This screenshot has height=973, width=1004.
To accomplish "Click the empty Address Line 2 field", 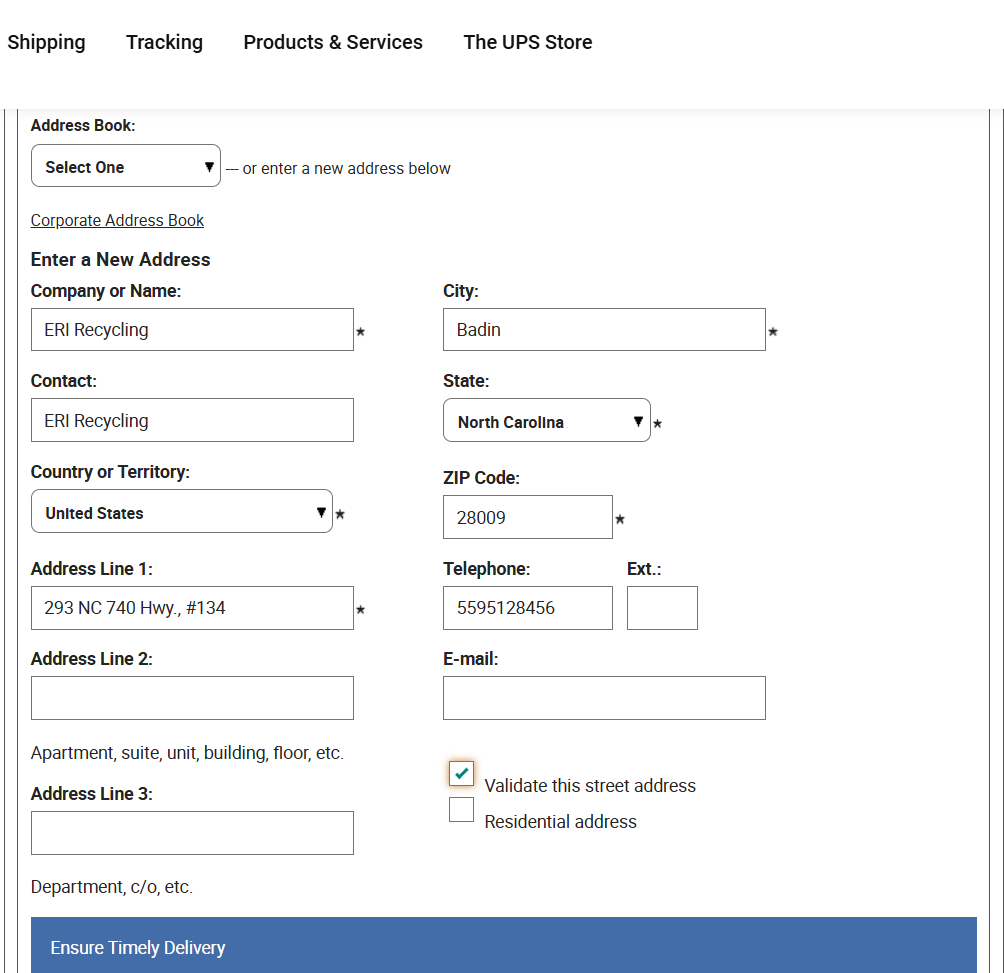I will click(x=192, y=698).
